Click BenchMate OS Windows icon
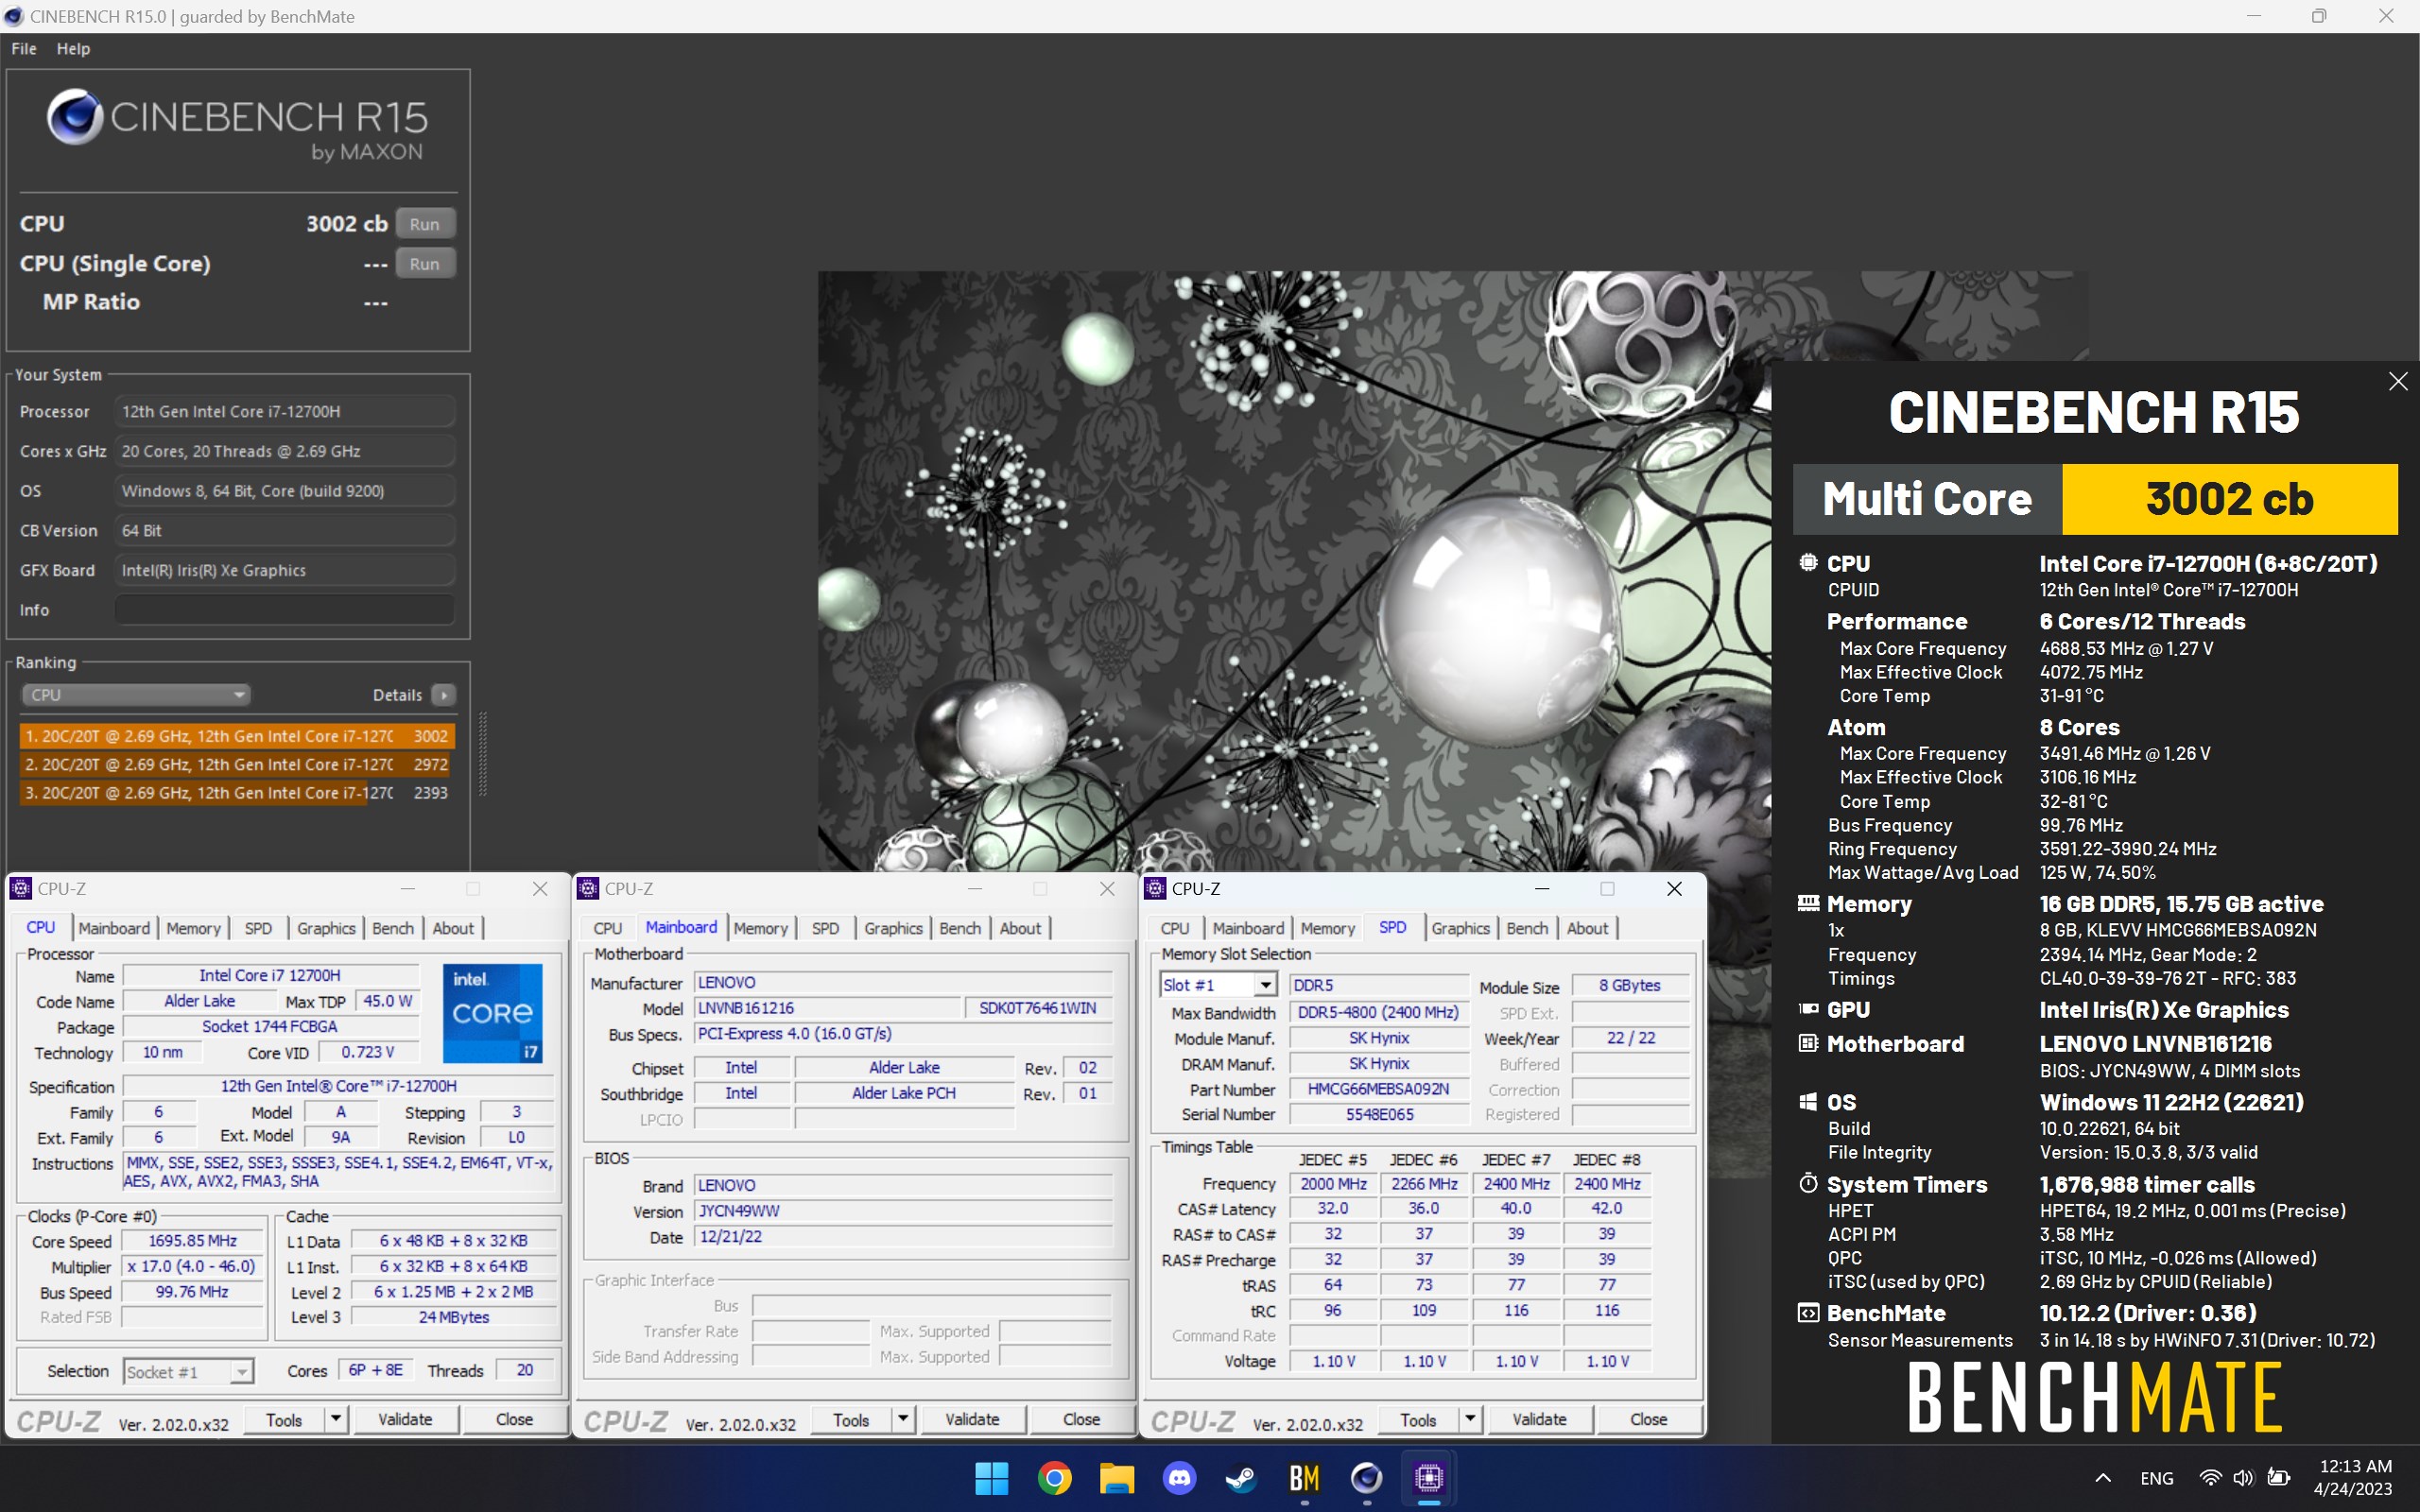 point(1808,1102)
